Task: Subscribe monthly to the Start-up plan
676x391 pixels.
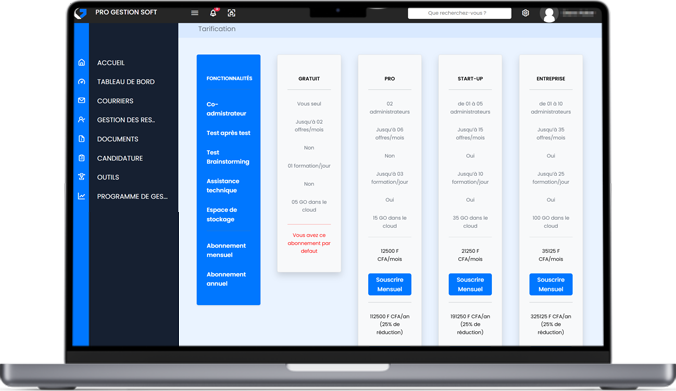Action: point(470,285)
